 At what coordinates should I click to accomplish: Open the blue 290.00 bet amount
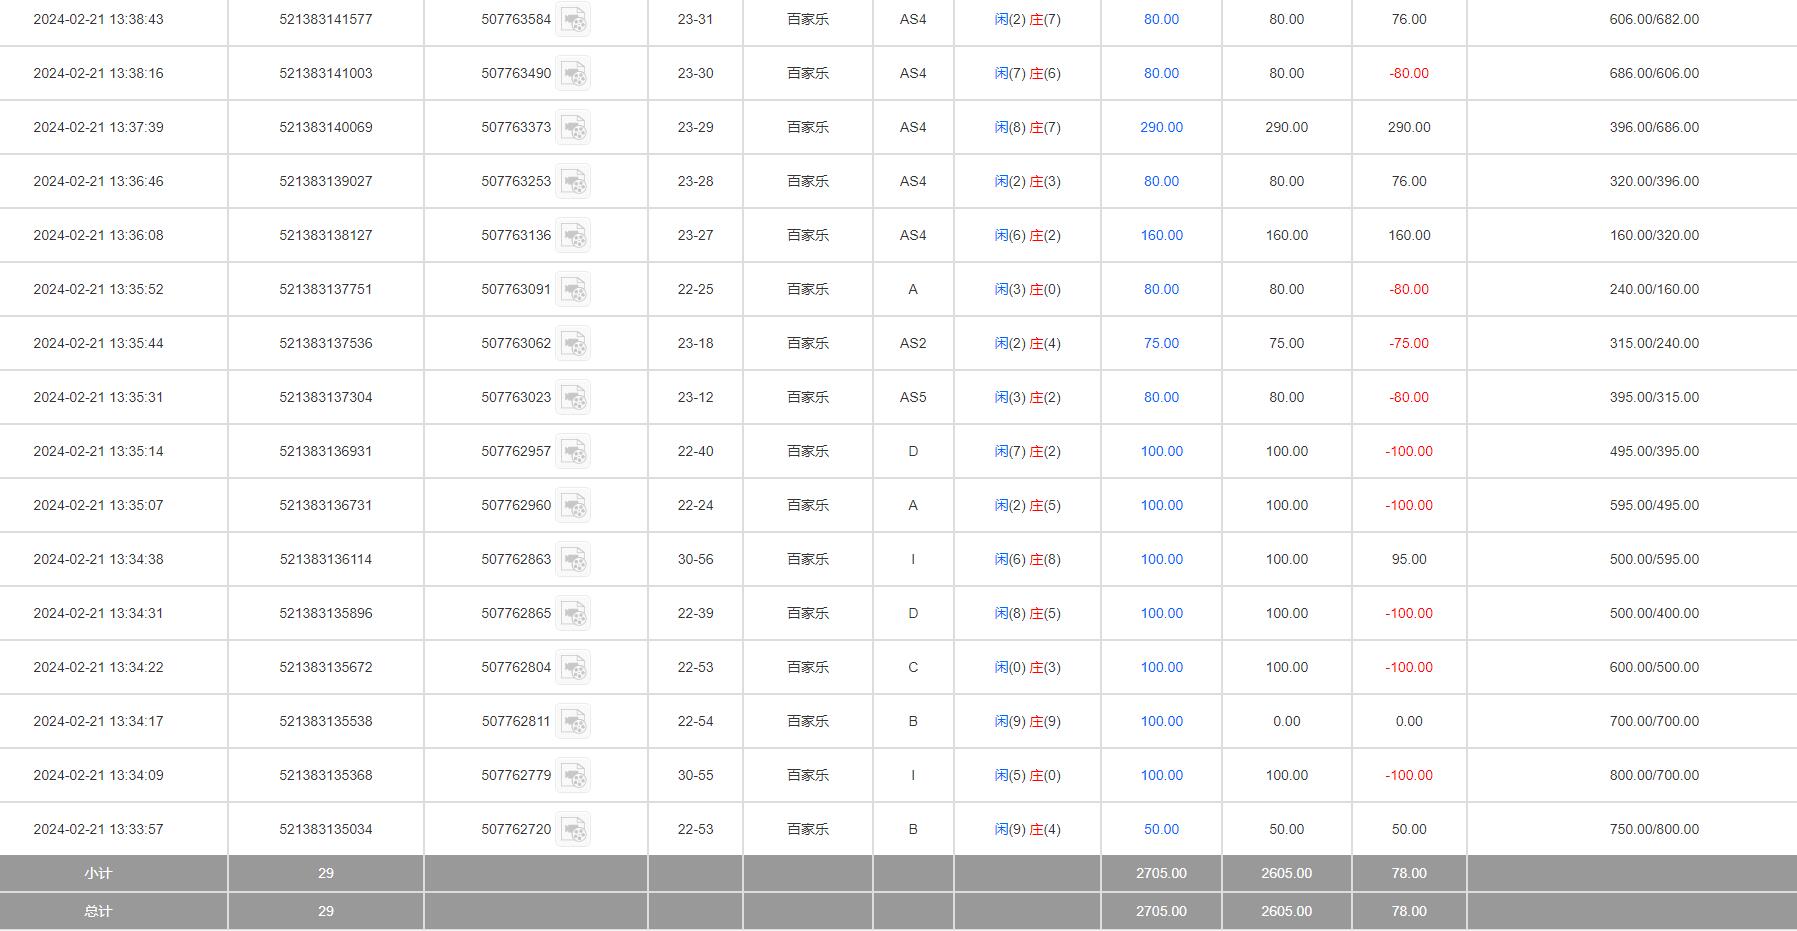point(1161,127)
